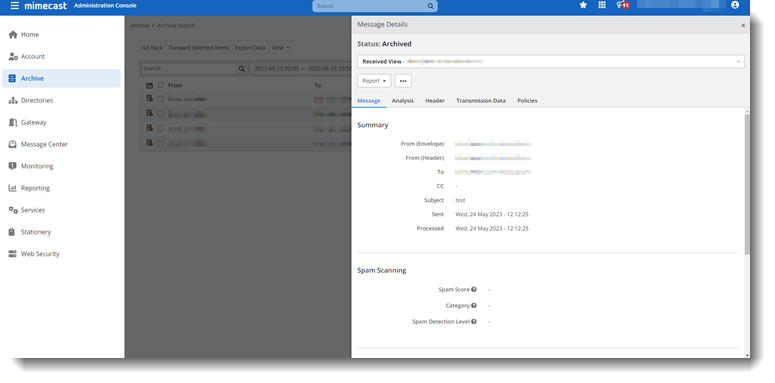Check the first message row checkbox

161,99
